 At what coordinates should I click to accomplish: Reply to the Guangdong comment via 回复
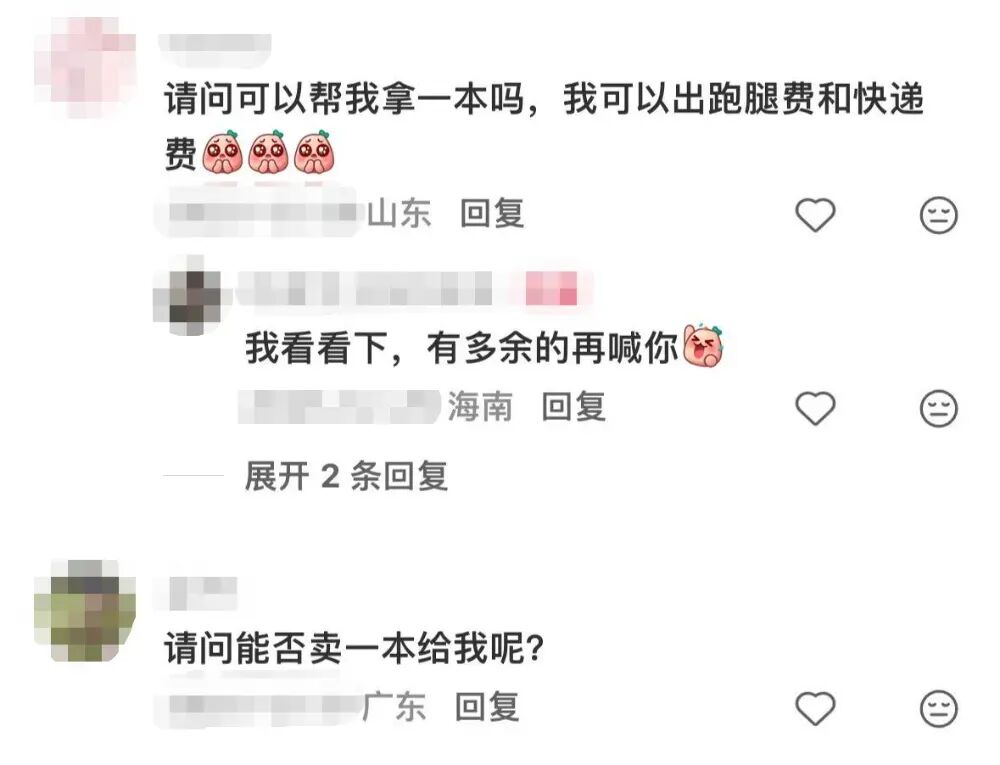pos(487,707)
